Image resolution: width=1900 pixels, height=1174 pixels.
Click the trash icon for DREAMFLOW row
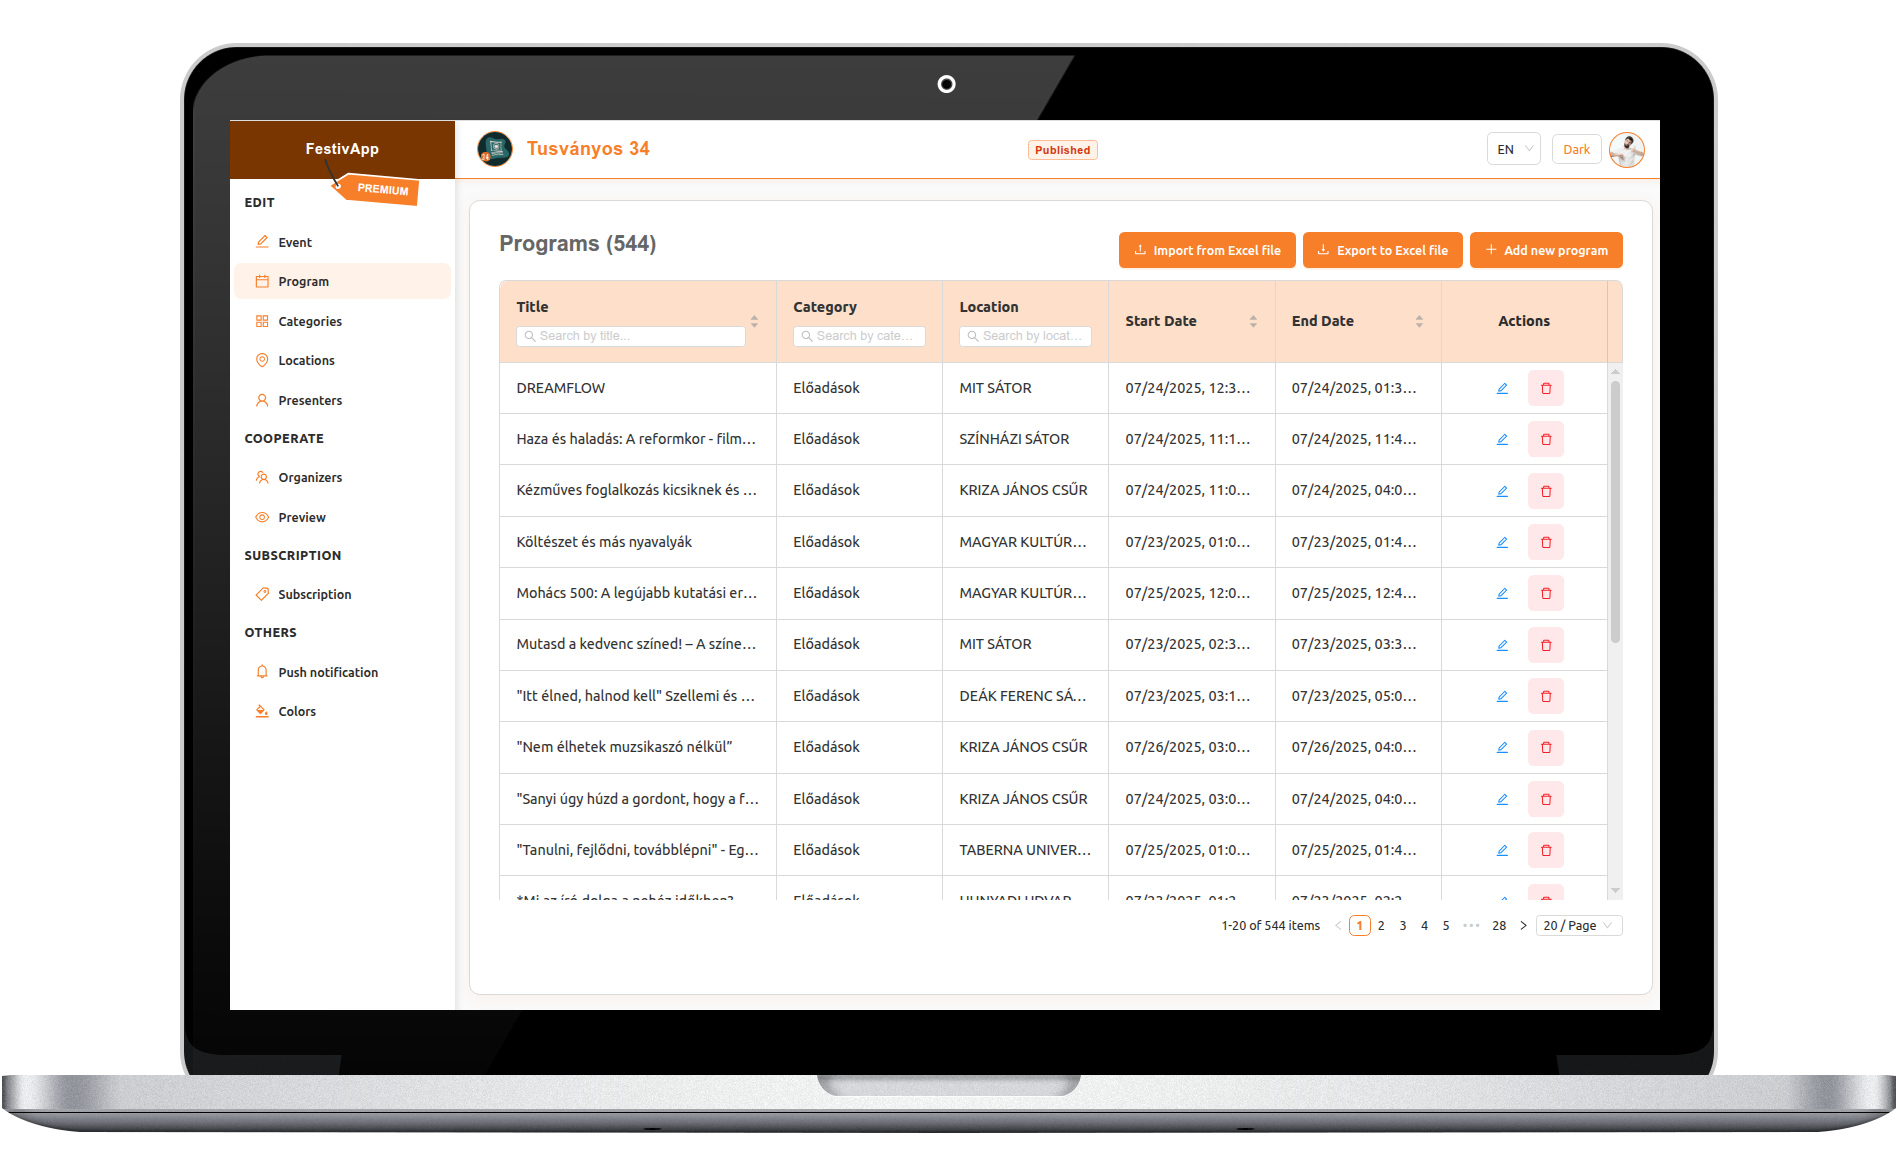click(x=1546, y=388)
